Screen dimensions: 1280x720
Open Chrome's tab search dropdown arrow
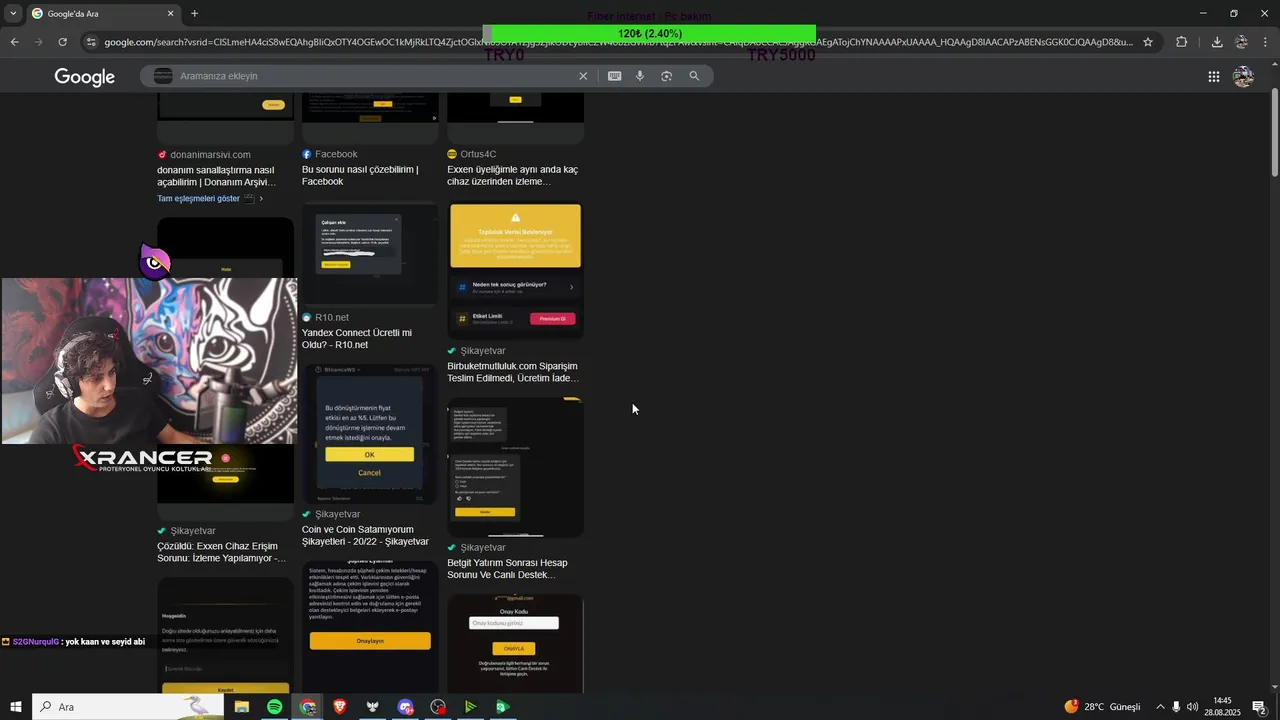click(x=13, y=13)
